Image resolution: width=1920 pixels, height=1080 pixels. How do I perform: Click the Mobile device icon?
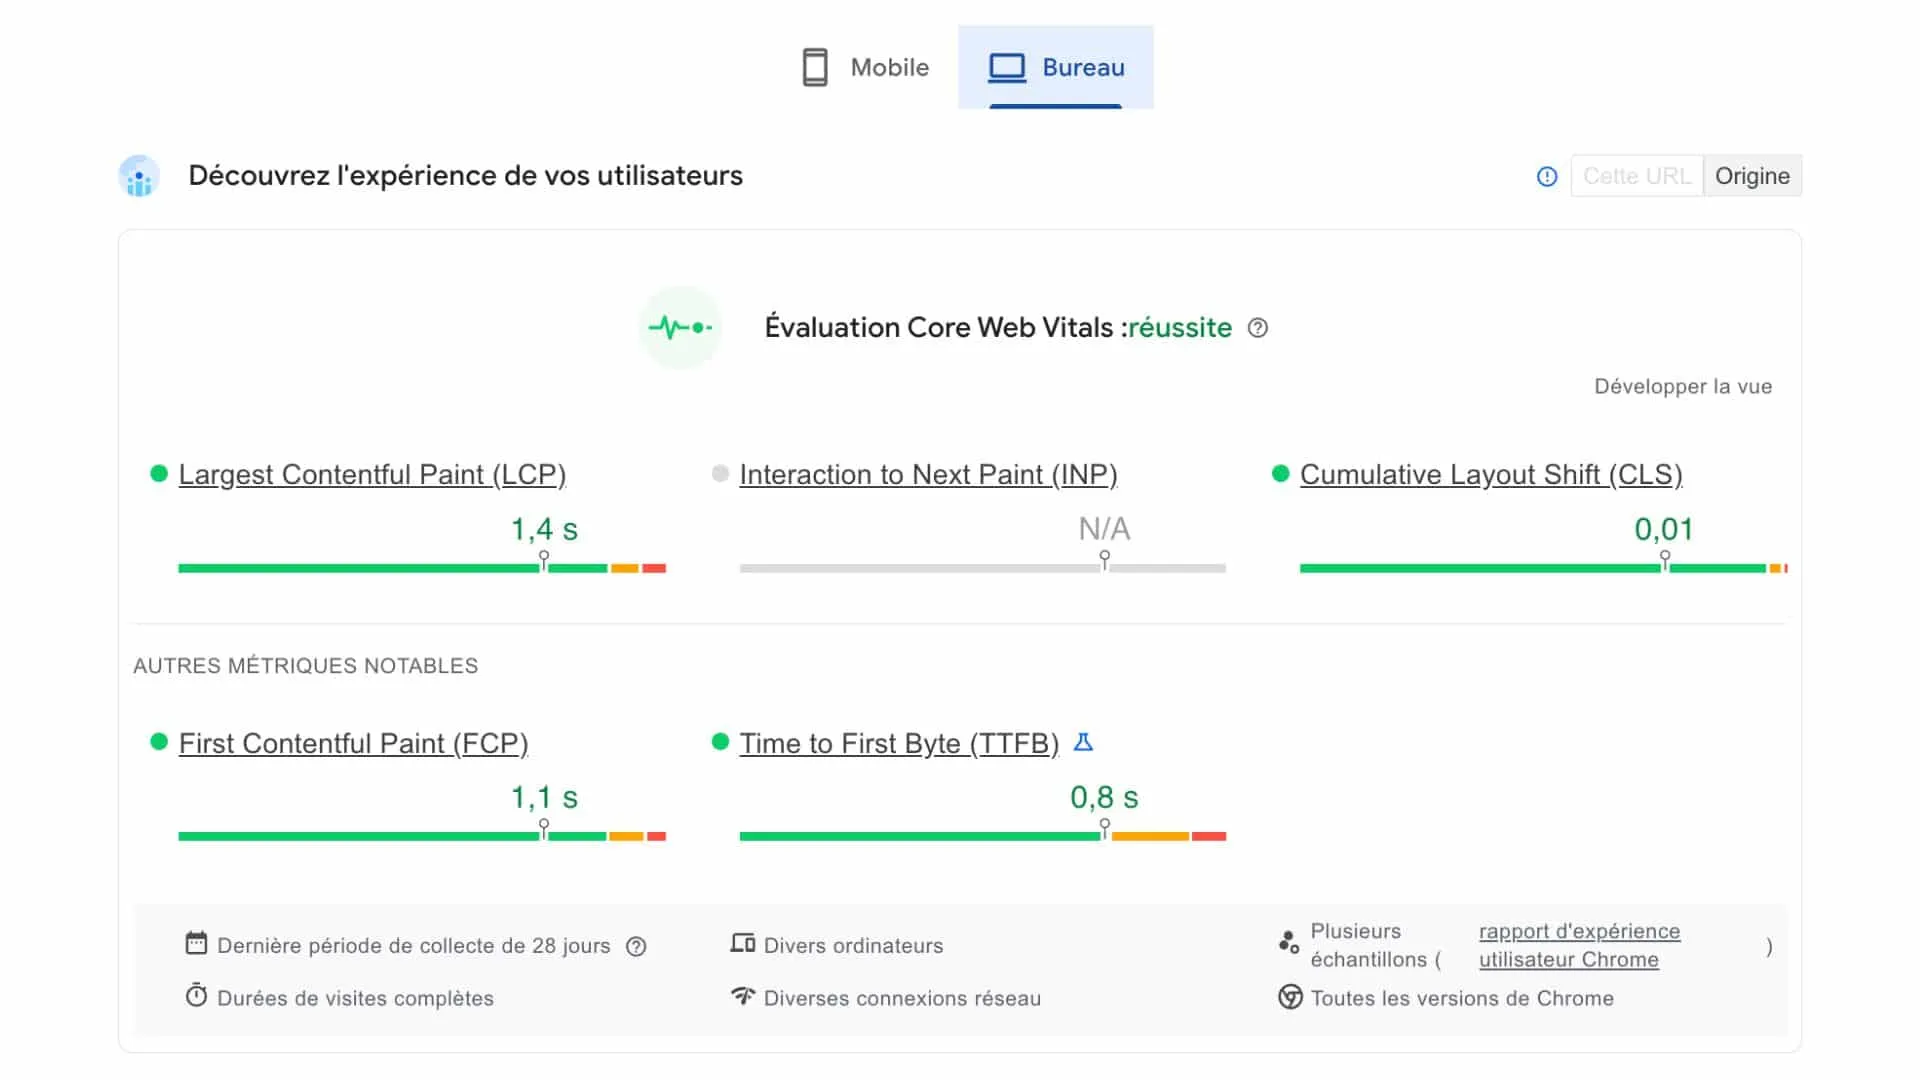coord(815,67)
